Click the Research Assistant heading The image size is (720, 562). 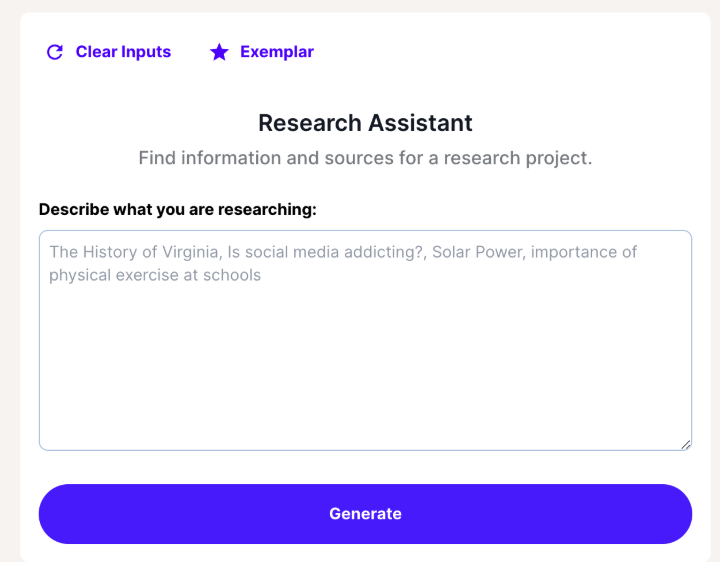click(x=365, y=123)
